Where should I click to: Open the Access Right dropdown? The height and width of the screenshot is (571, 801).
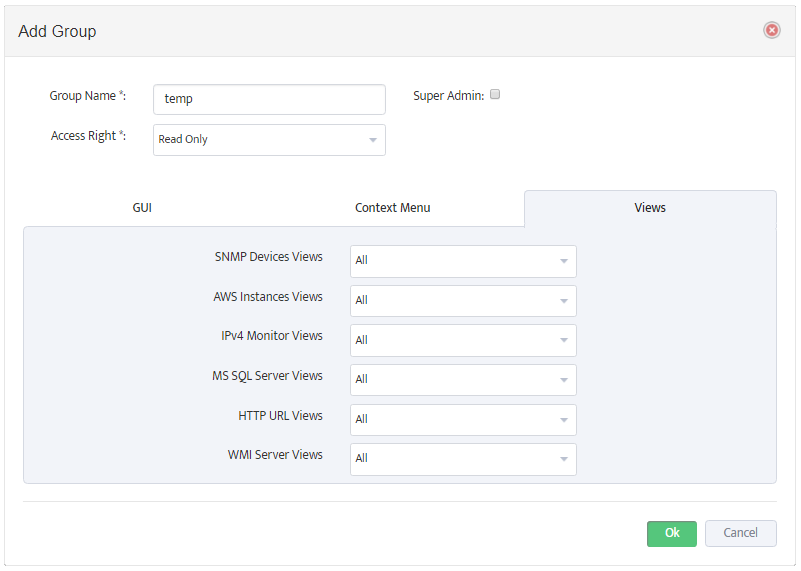[x=269, y=140]
